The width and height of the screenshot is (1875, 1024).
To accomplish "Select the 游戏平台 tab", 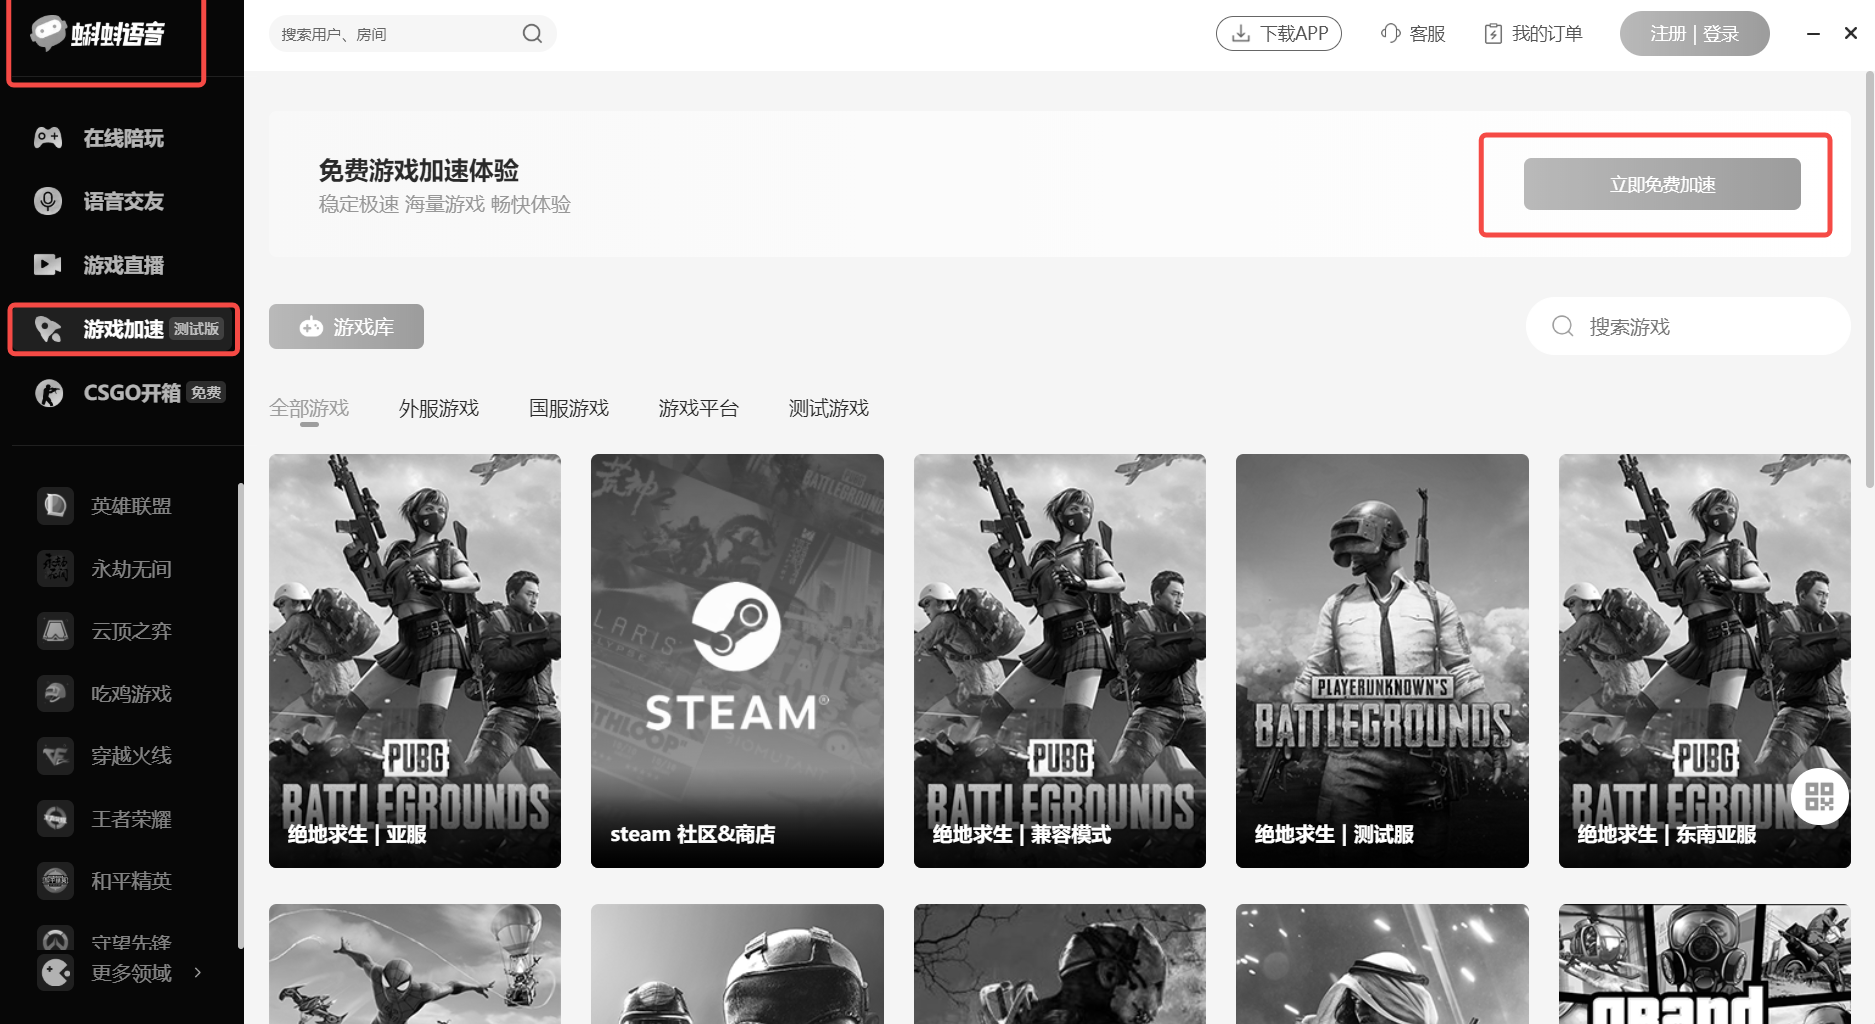I will coord(698,408).
